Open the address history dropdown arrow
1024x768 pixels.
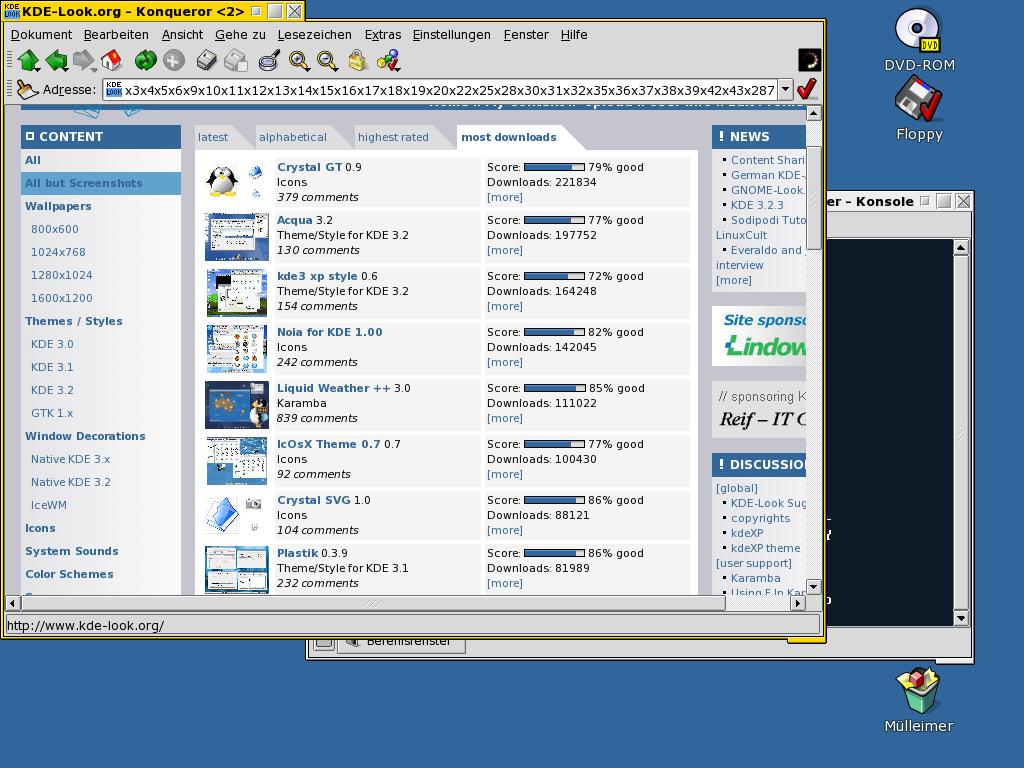point(786,89)
